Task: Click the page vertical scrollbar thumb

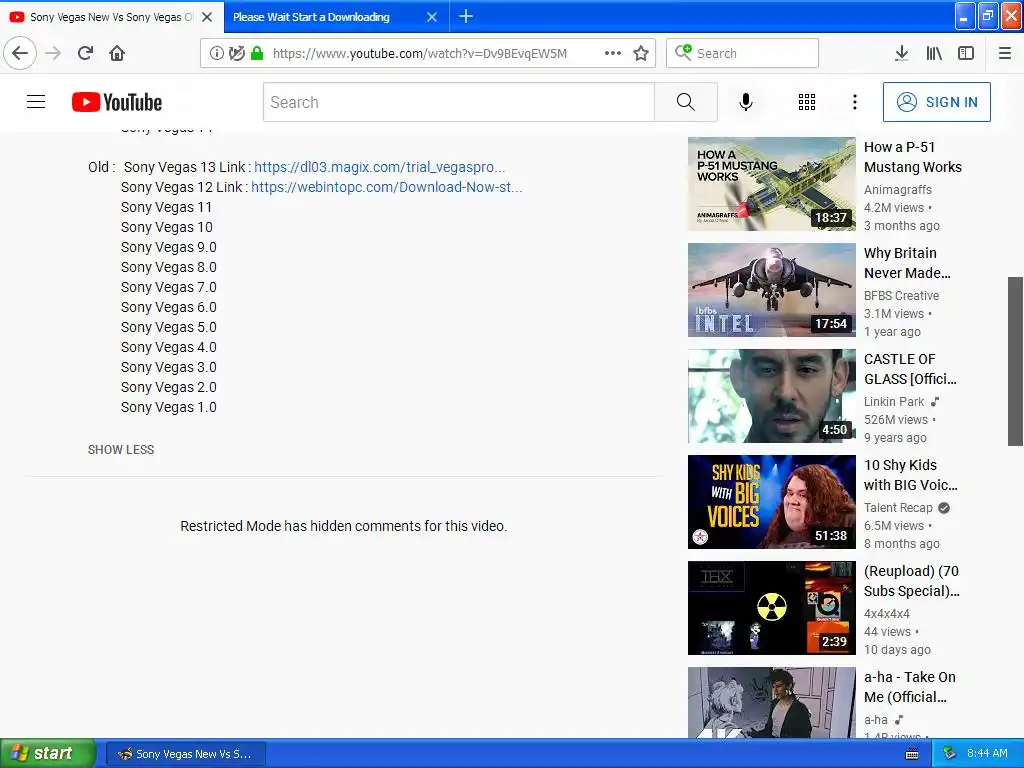Action: 1015,361
